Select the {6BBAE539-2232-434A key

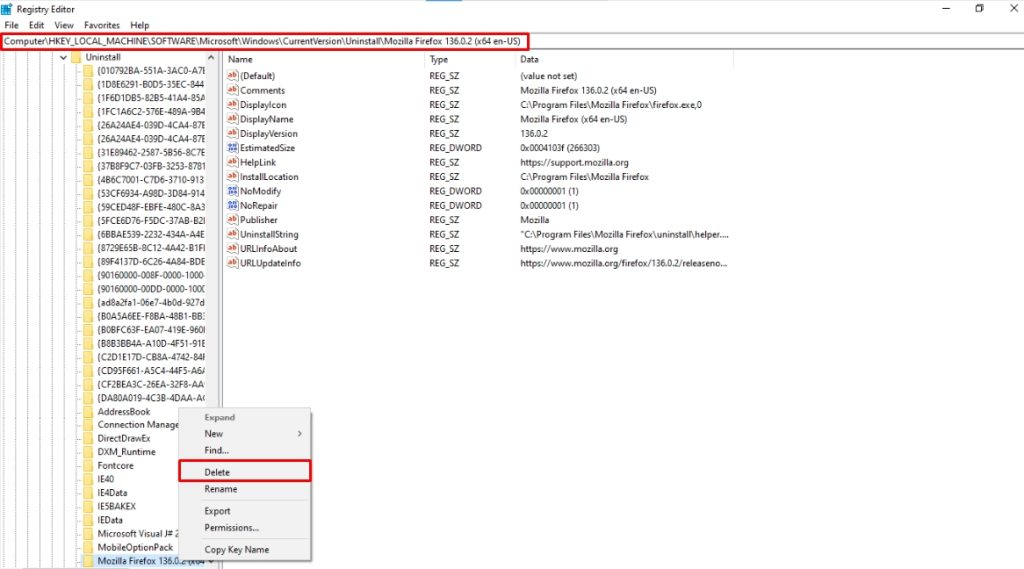point(150,234)
